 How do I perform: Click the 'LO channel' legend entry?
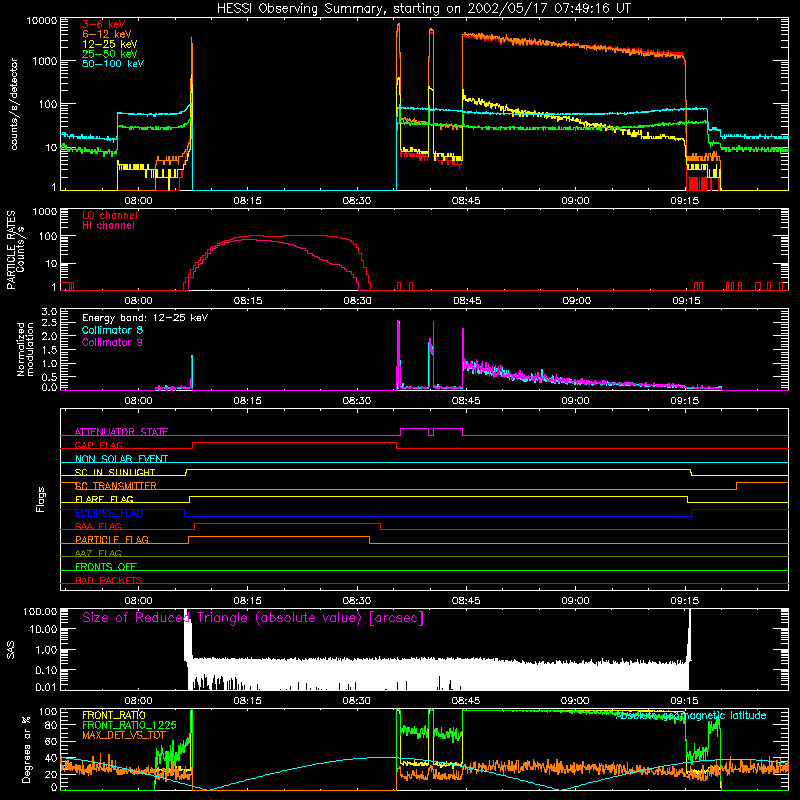point(110,215)
